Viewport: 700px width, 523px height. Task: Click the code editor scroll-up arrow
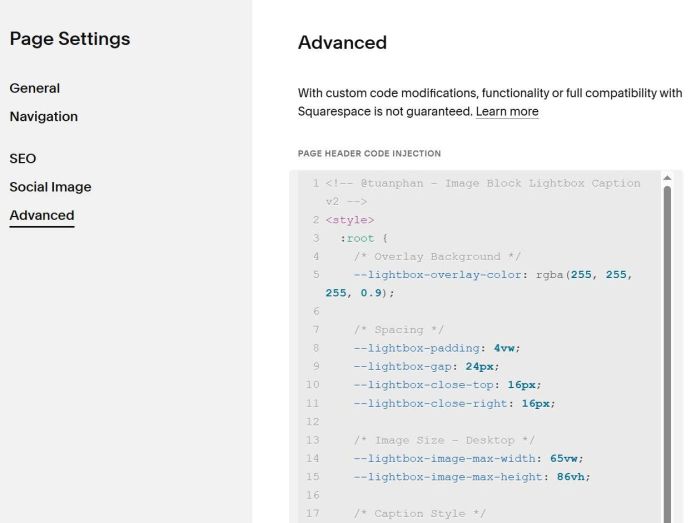(x=667, y=178)
